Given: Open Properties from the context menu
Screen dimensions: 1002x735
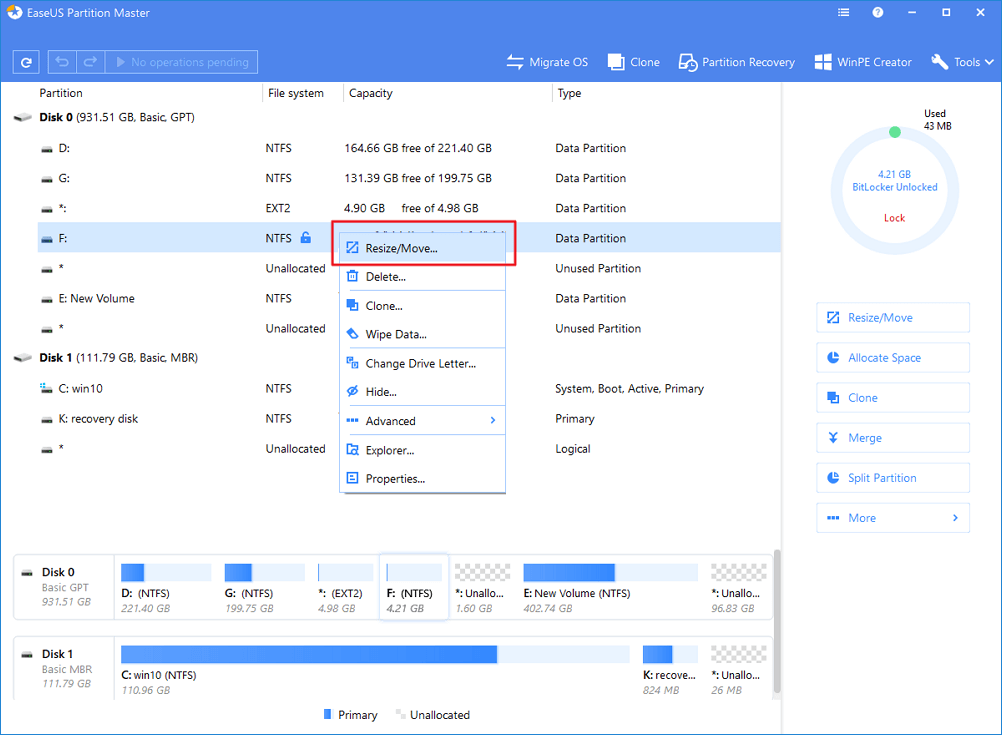Looking at the screenshot, I should [x=422, y=479].
